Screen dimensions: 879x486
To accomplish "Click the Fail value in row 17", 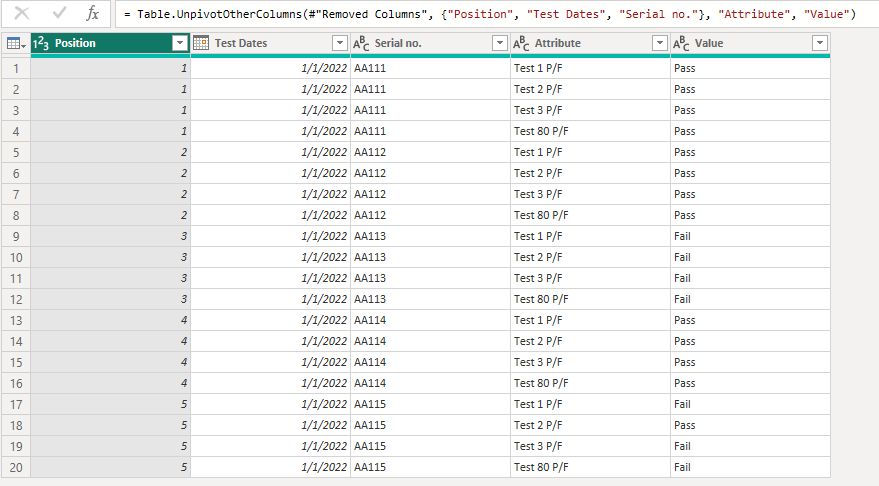I will [x=750, y=404].
